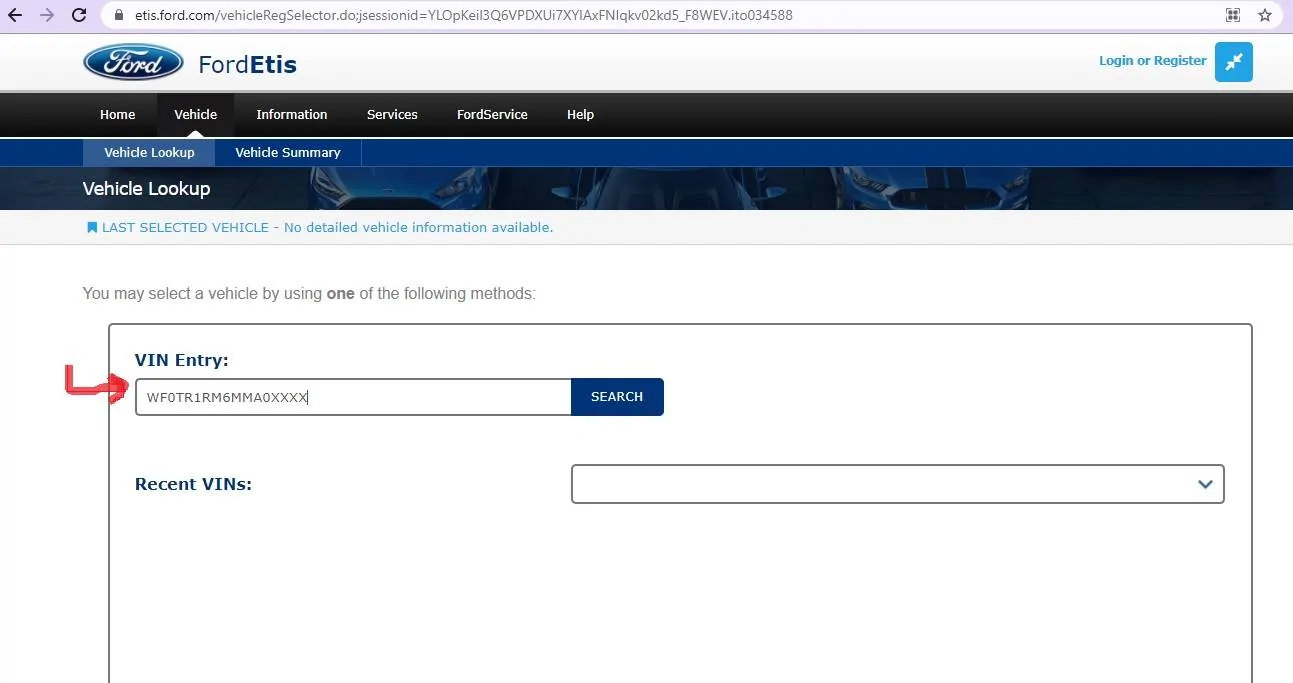Click the FordEtis title text
The image size is (1293, 683).
(247, 65)
